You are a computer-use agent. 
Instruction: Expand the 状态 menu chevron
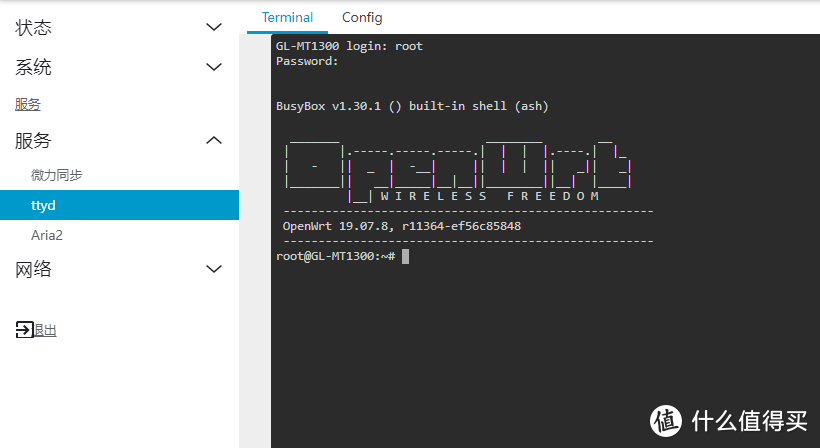pos(213,28)
